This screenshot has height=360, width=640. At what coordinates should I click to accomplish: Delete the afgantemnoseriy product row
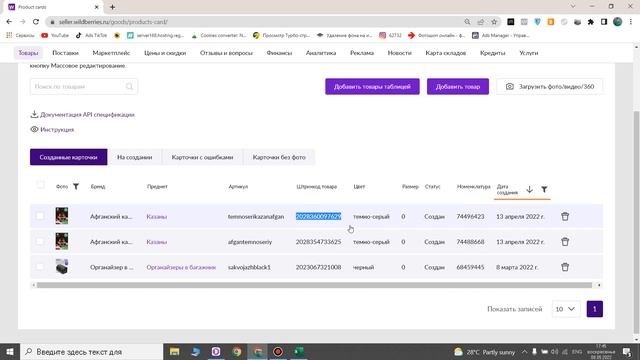pyautogui.click(x=565, y=242)
